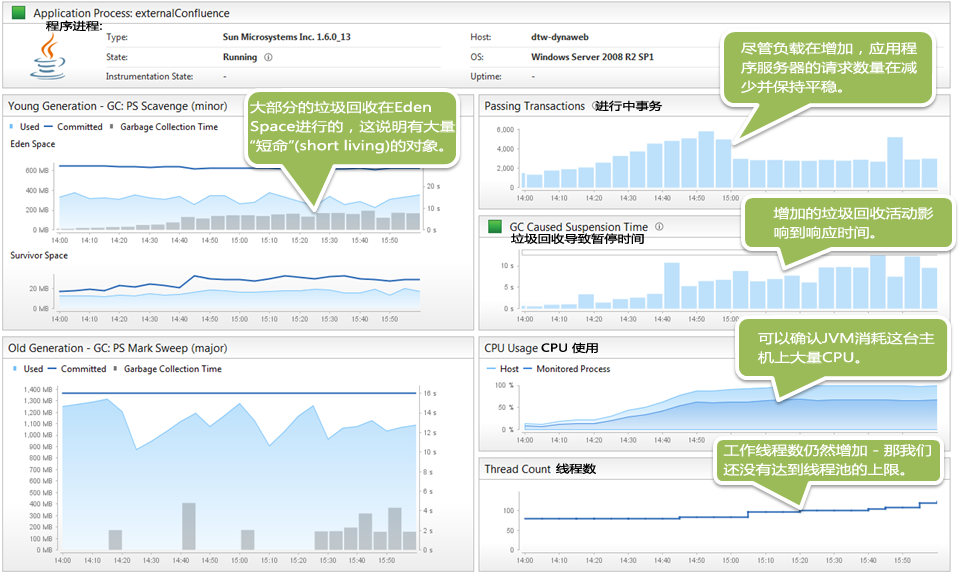
Task: Click the Type: label
Action: [117, 37]
